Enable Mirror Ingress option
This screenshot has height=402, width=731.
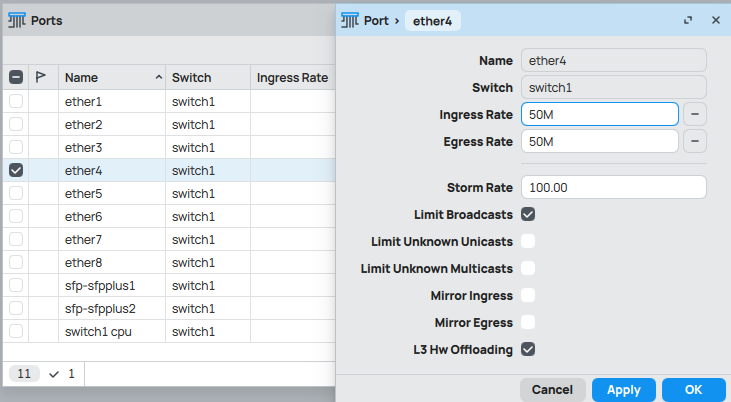(x=528, y=295)
